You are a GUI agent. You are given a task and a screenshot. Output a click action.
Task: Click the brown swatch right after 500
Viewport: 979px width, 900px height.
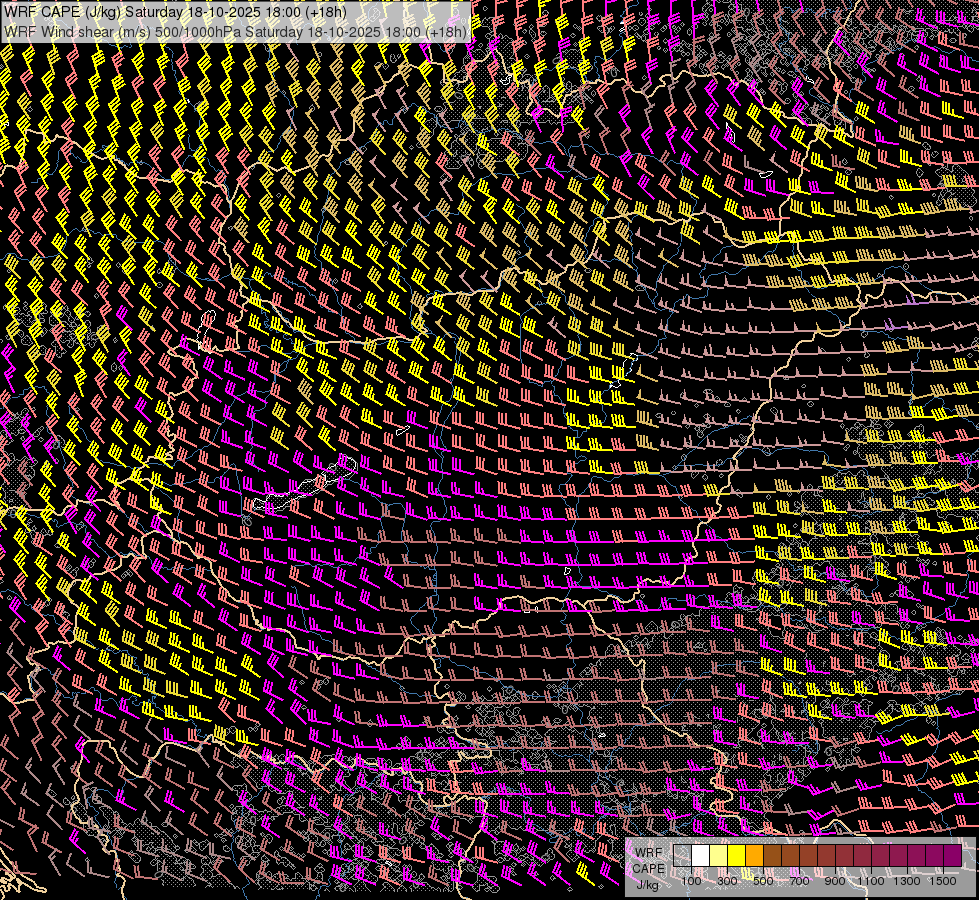tap(772, 855)
